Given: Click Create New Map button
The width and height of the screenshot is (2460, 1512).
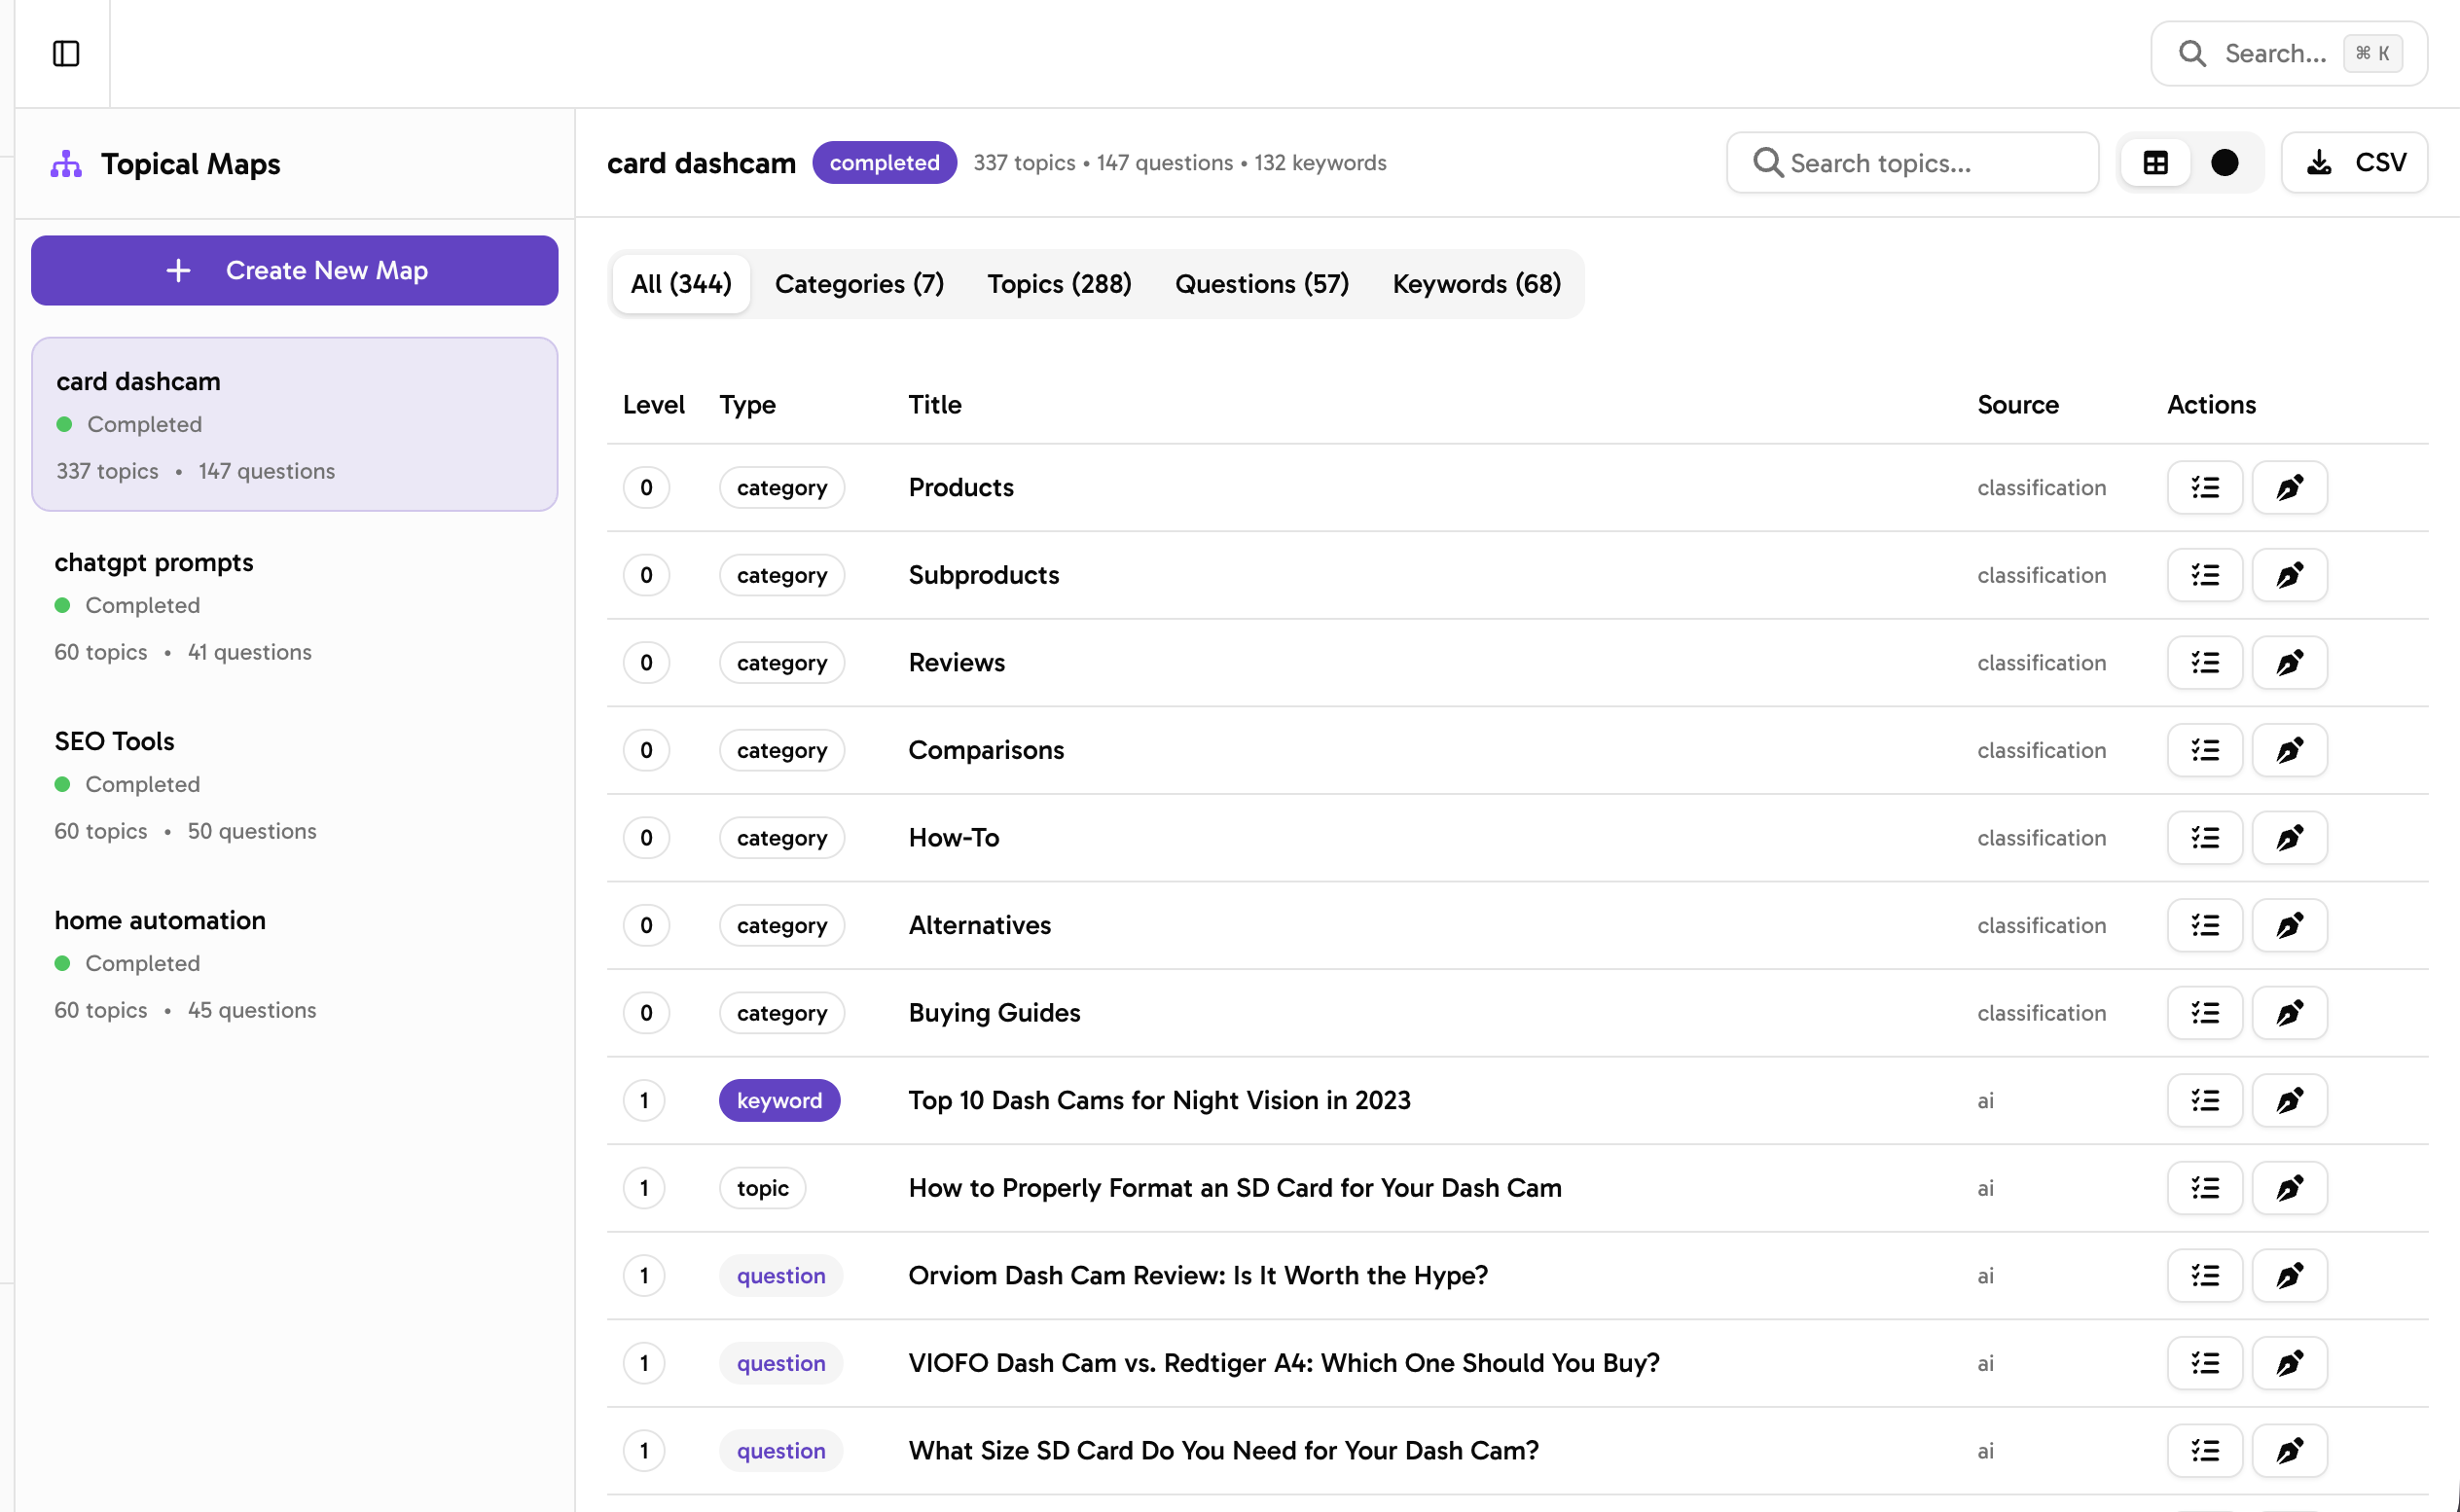Looking at the screenshot, I should click(294, 270).
